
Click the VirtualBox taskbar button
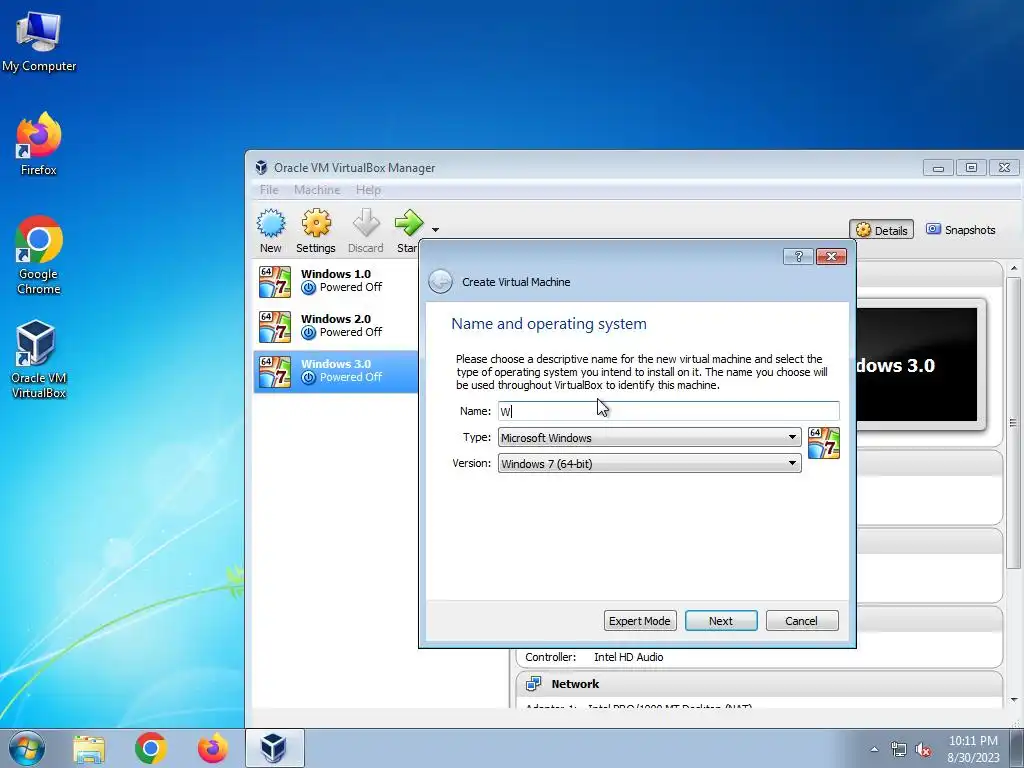point(274,748)
